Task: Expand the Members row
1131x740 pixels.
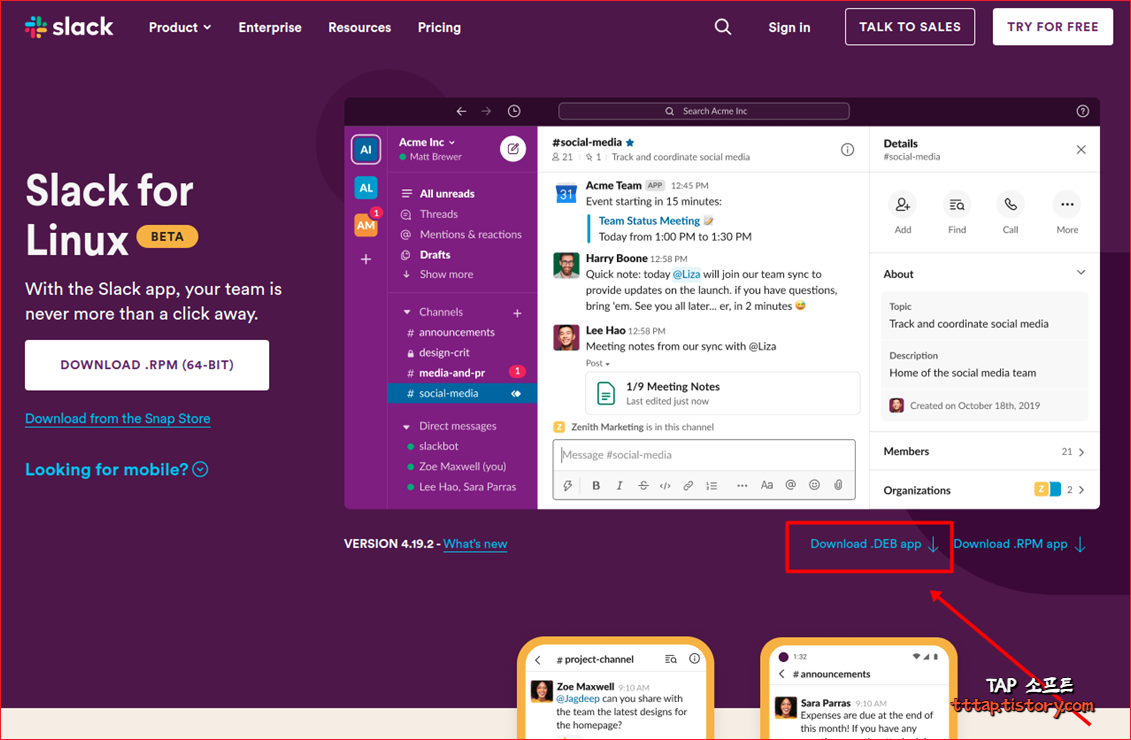Action: pyautogui.click(x=984, y=452)
